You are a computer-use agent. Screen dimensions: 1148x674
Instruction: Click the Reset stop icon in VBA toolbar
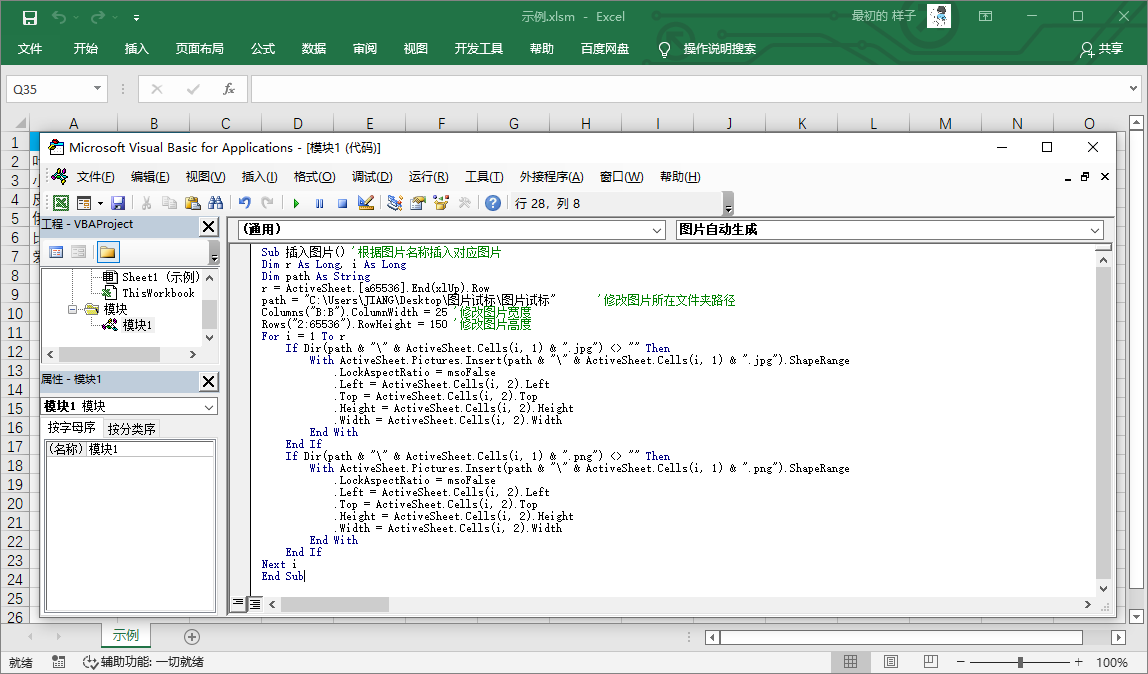tap(342, 203)
